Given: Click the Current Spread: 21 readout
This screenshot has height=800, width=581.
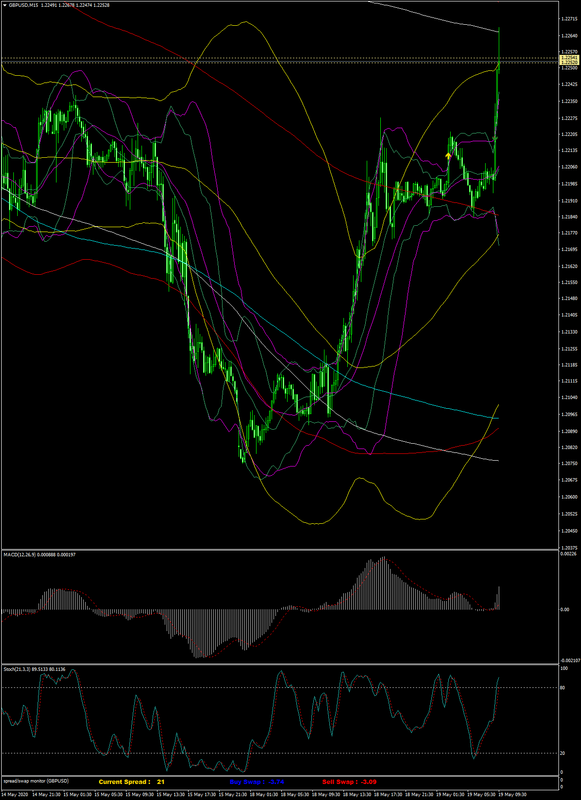Looking at the screenshot, I should (x=132, y=782).
